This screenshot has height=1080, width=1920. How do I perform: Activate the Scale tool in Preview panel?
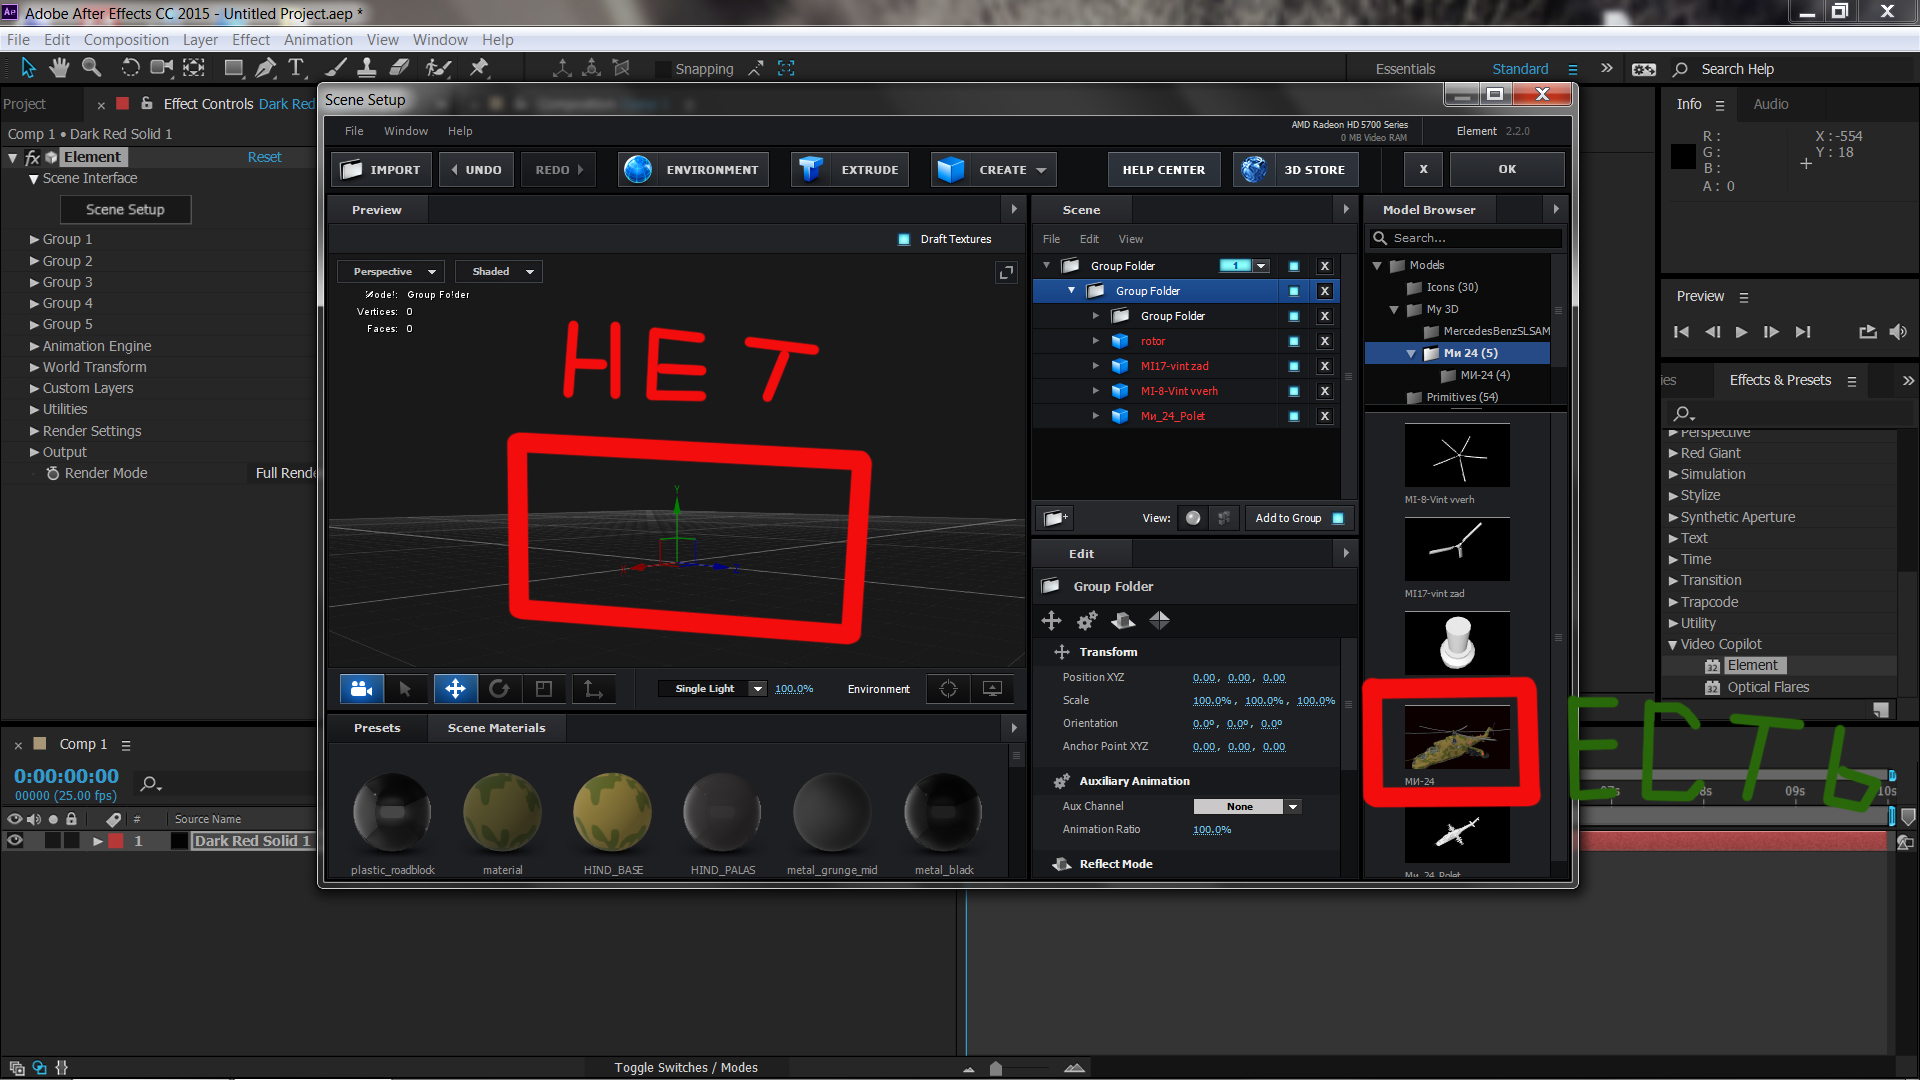[544, 689]
